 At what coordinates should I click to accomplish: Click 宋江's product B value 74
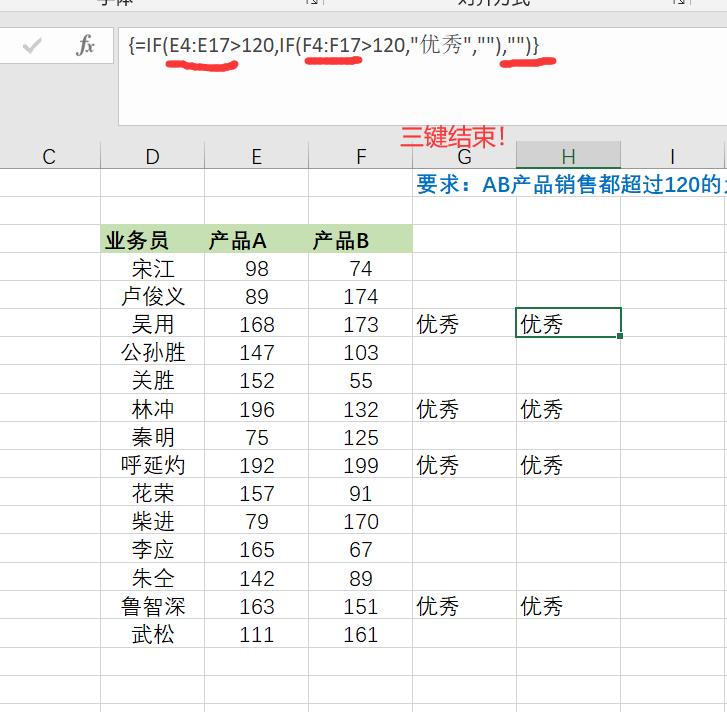(361, 268)
